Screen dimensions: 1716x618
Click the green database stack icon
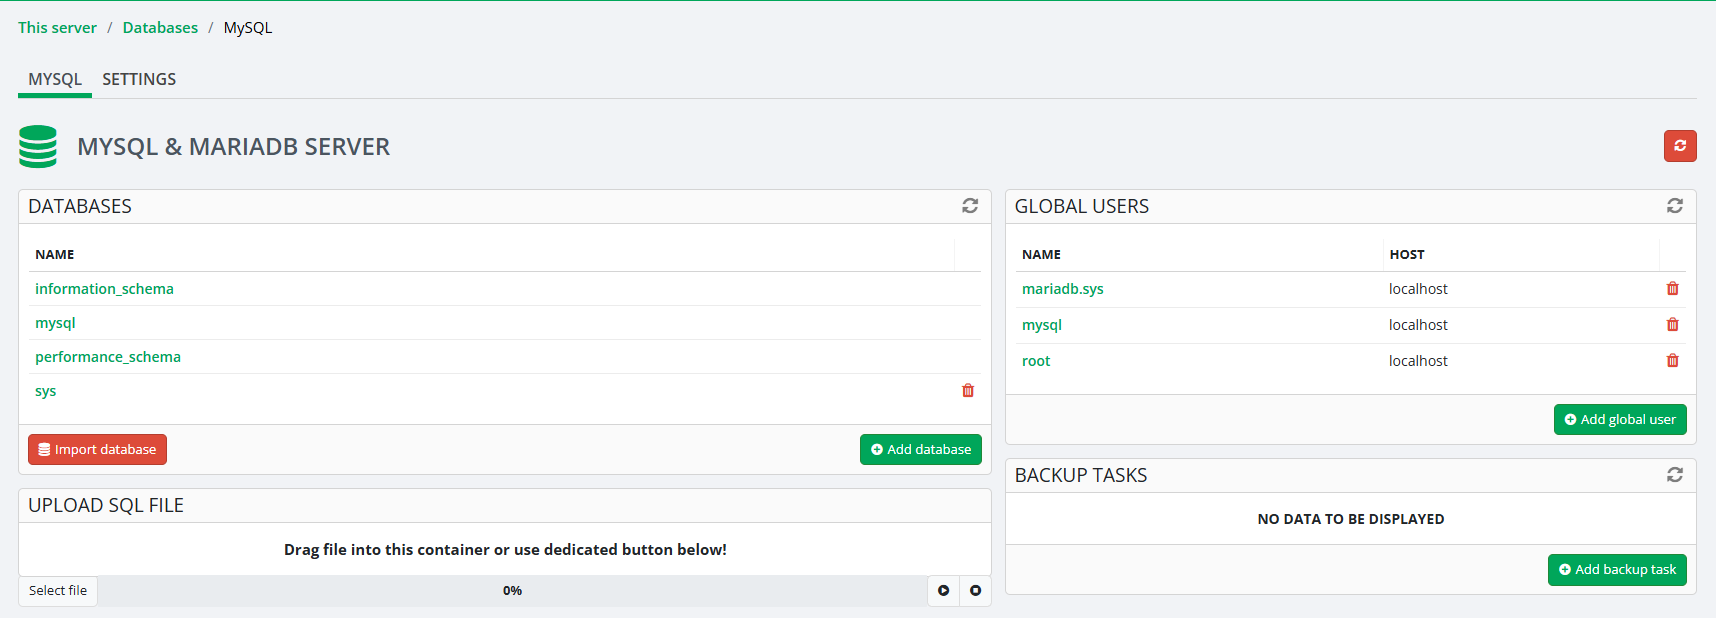(x=38, y=146)
